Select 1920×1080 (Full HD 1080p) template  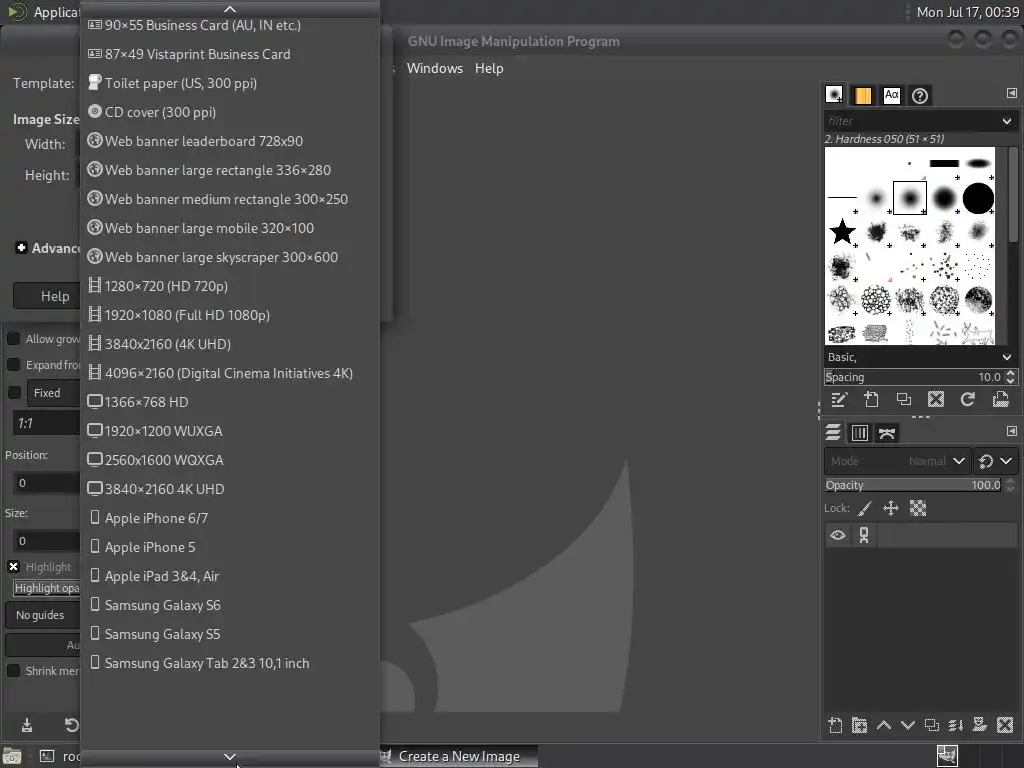tap(229, 315)
